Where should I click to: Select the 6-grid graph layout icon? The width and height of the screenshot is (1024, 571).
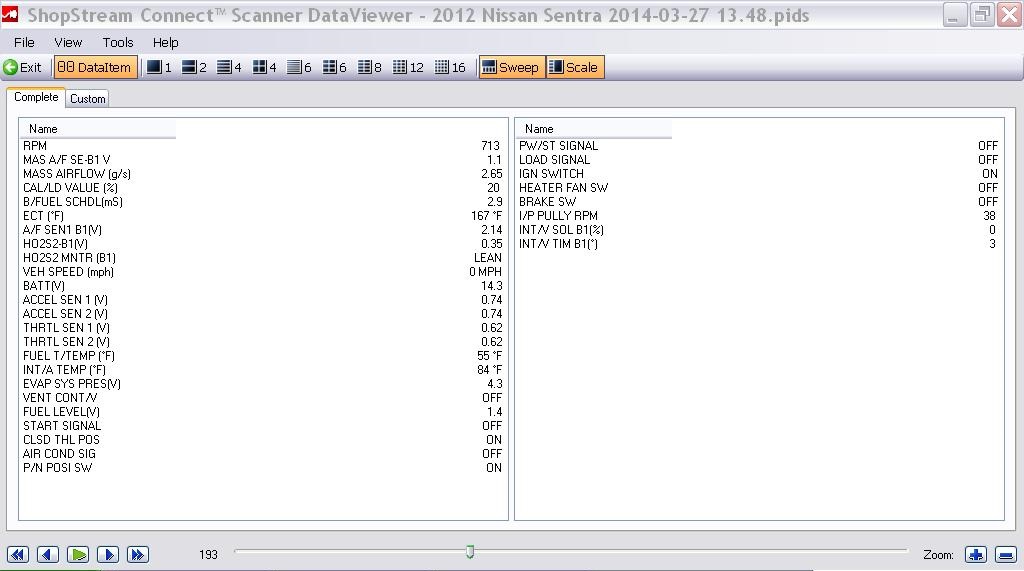click(x=334, y=67)
